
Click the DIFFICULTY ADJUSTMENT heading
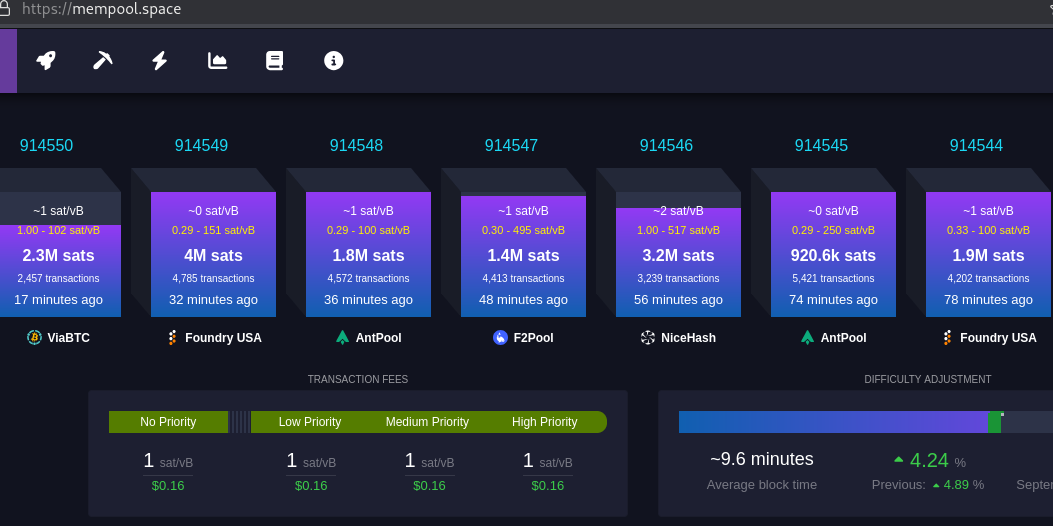tap(927, 380)
